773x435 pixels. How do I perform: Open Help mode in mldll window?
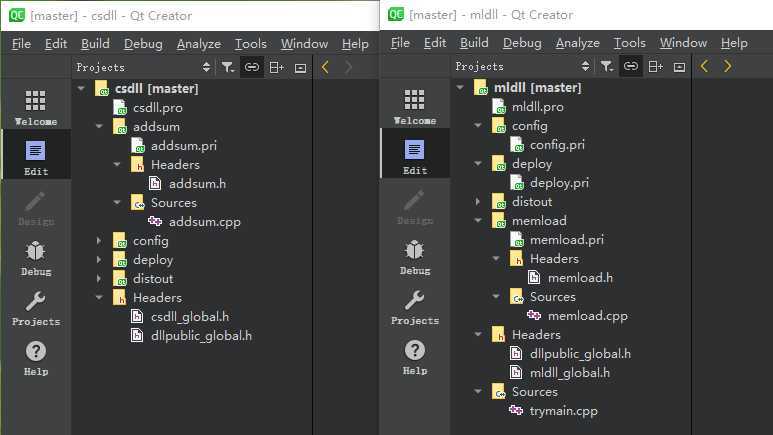[x=415, y=357]
